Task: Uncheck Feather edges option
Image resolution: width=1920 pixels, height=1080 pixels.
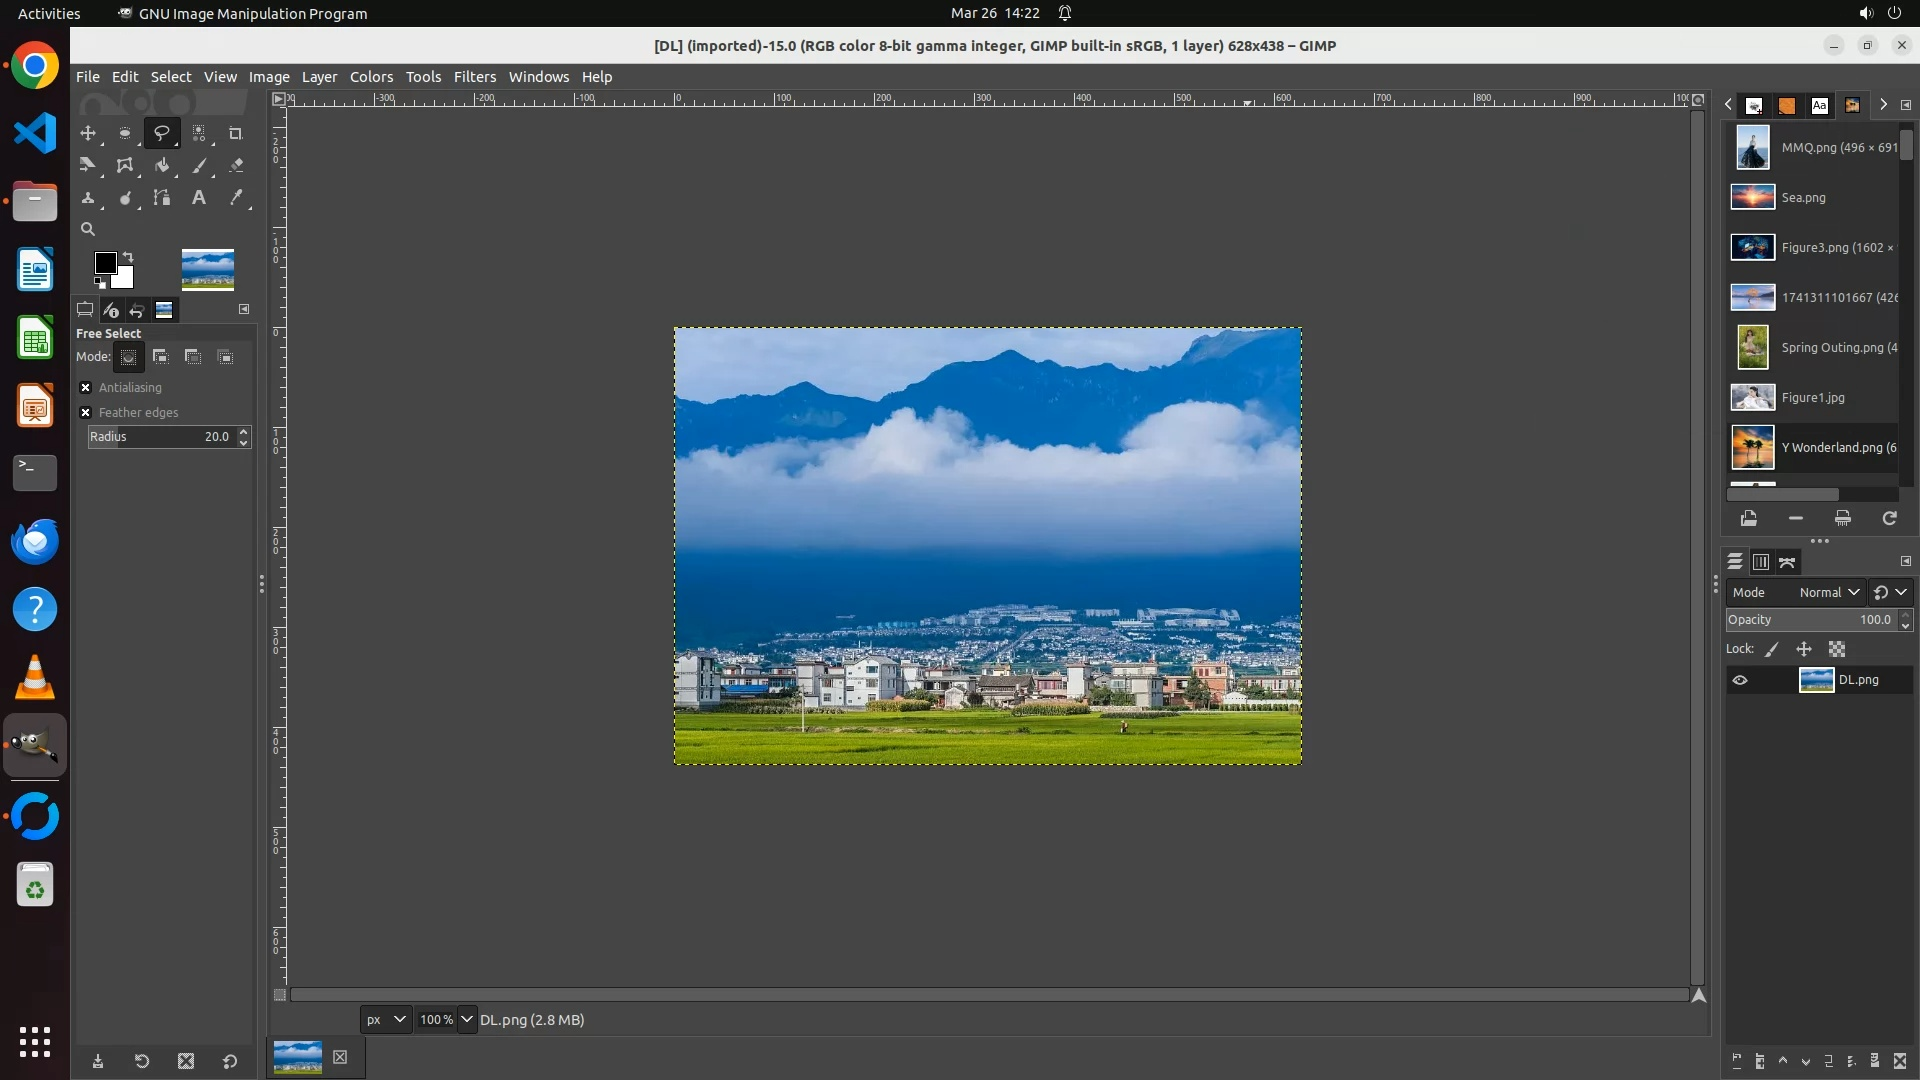Action: (x=86, y=413)
